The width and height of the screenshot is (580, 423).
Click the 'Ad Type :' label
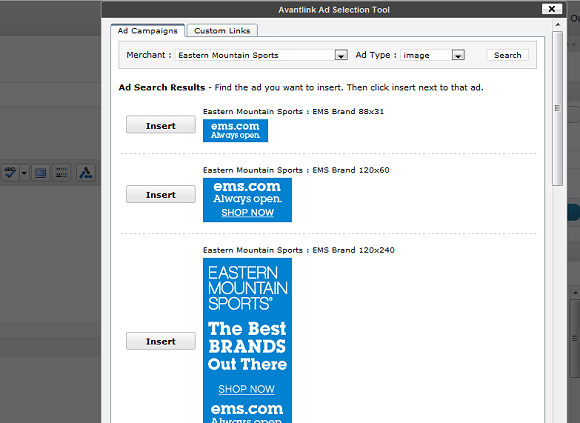tap(376, 55)
